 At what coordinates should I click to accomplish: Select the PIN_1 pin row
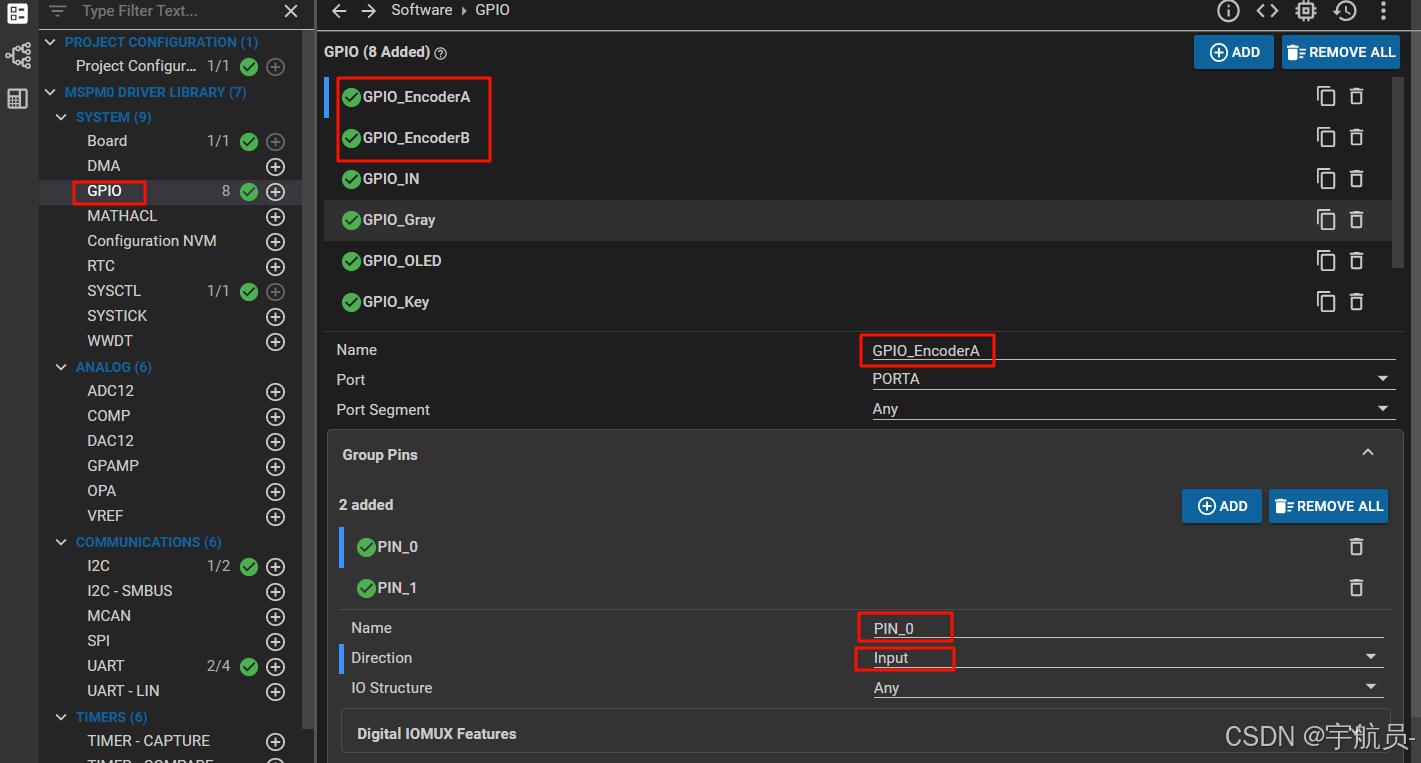[864, 588]
